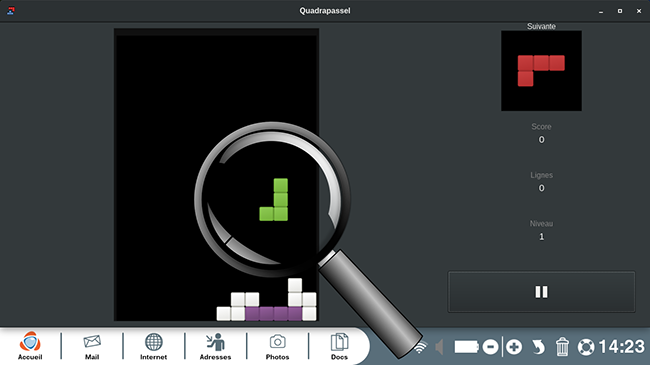Open the Accueil home icon
Screen dimensions: 650x365
(x=30, y=346)
